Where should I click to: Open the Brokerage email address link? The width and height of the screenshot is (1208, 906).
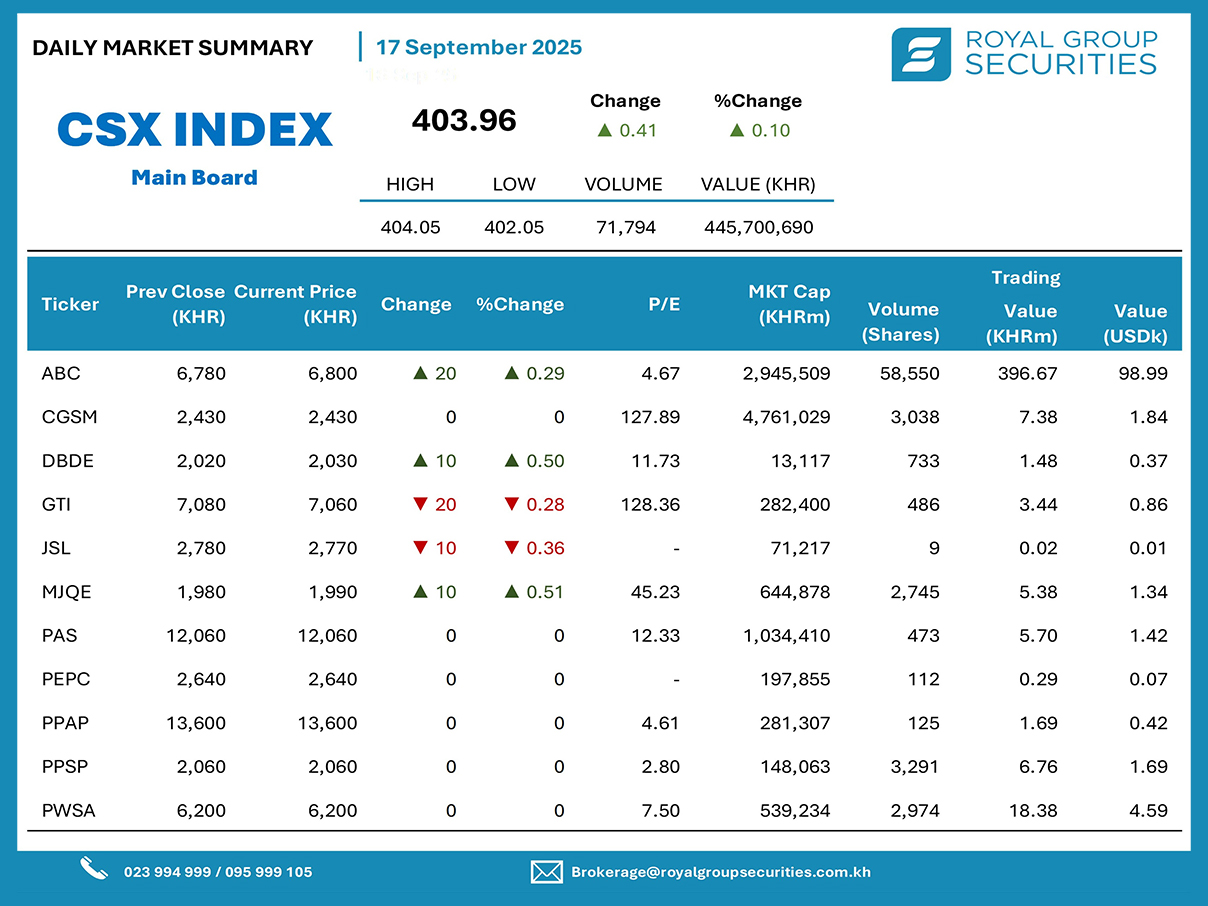coord(720,872)
